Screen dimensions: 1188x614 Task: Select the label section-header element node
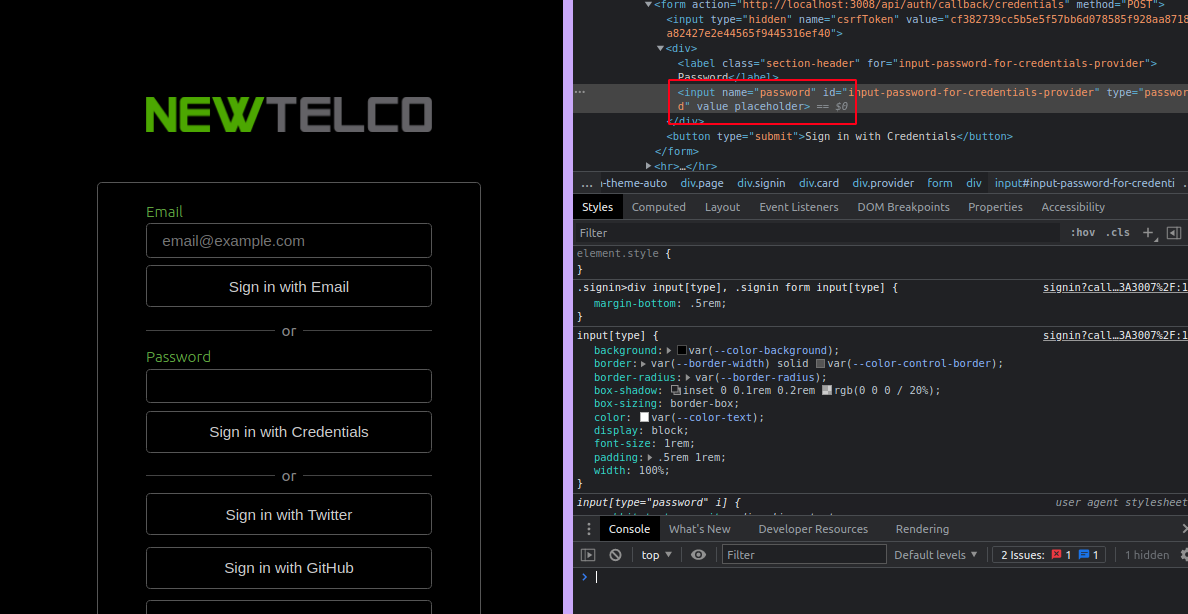click(917, 70)
